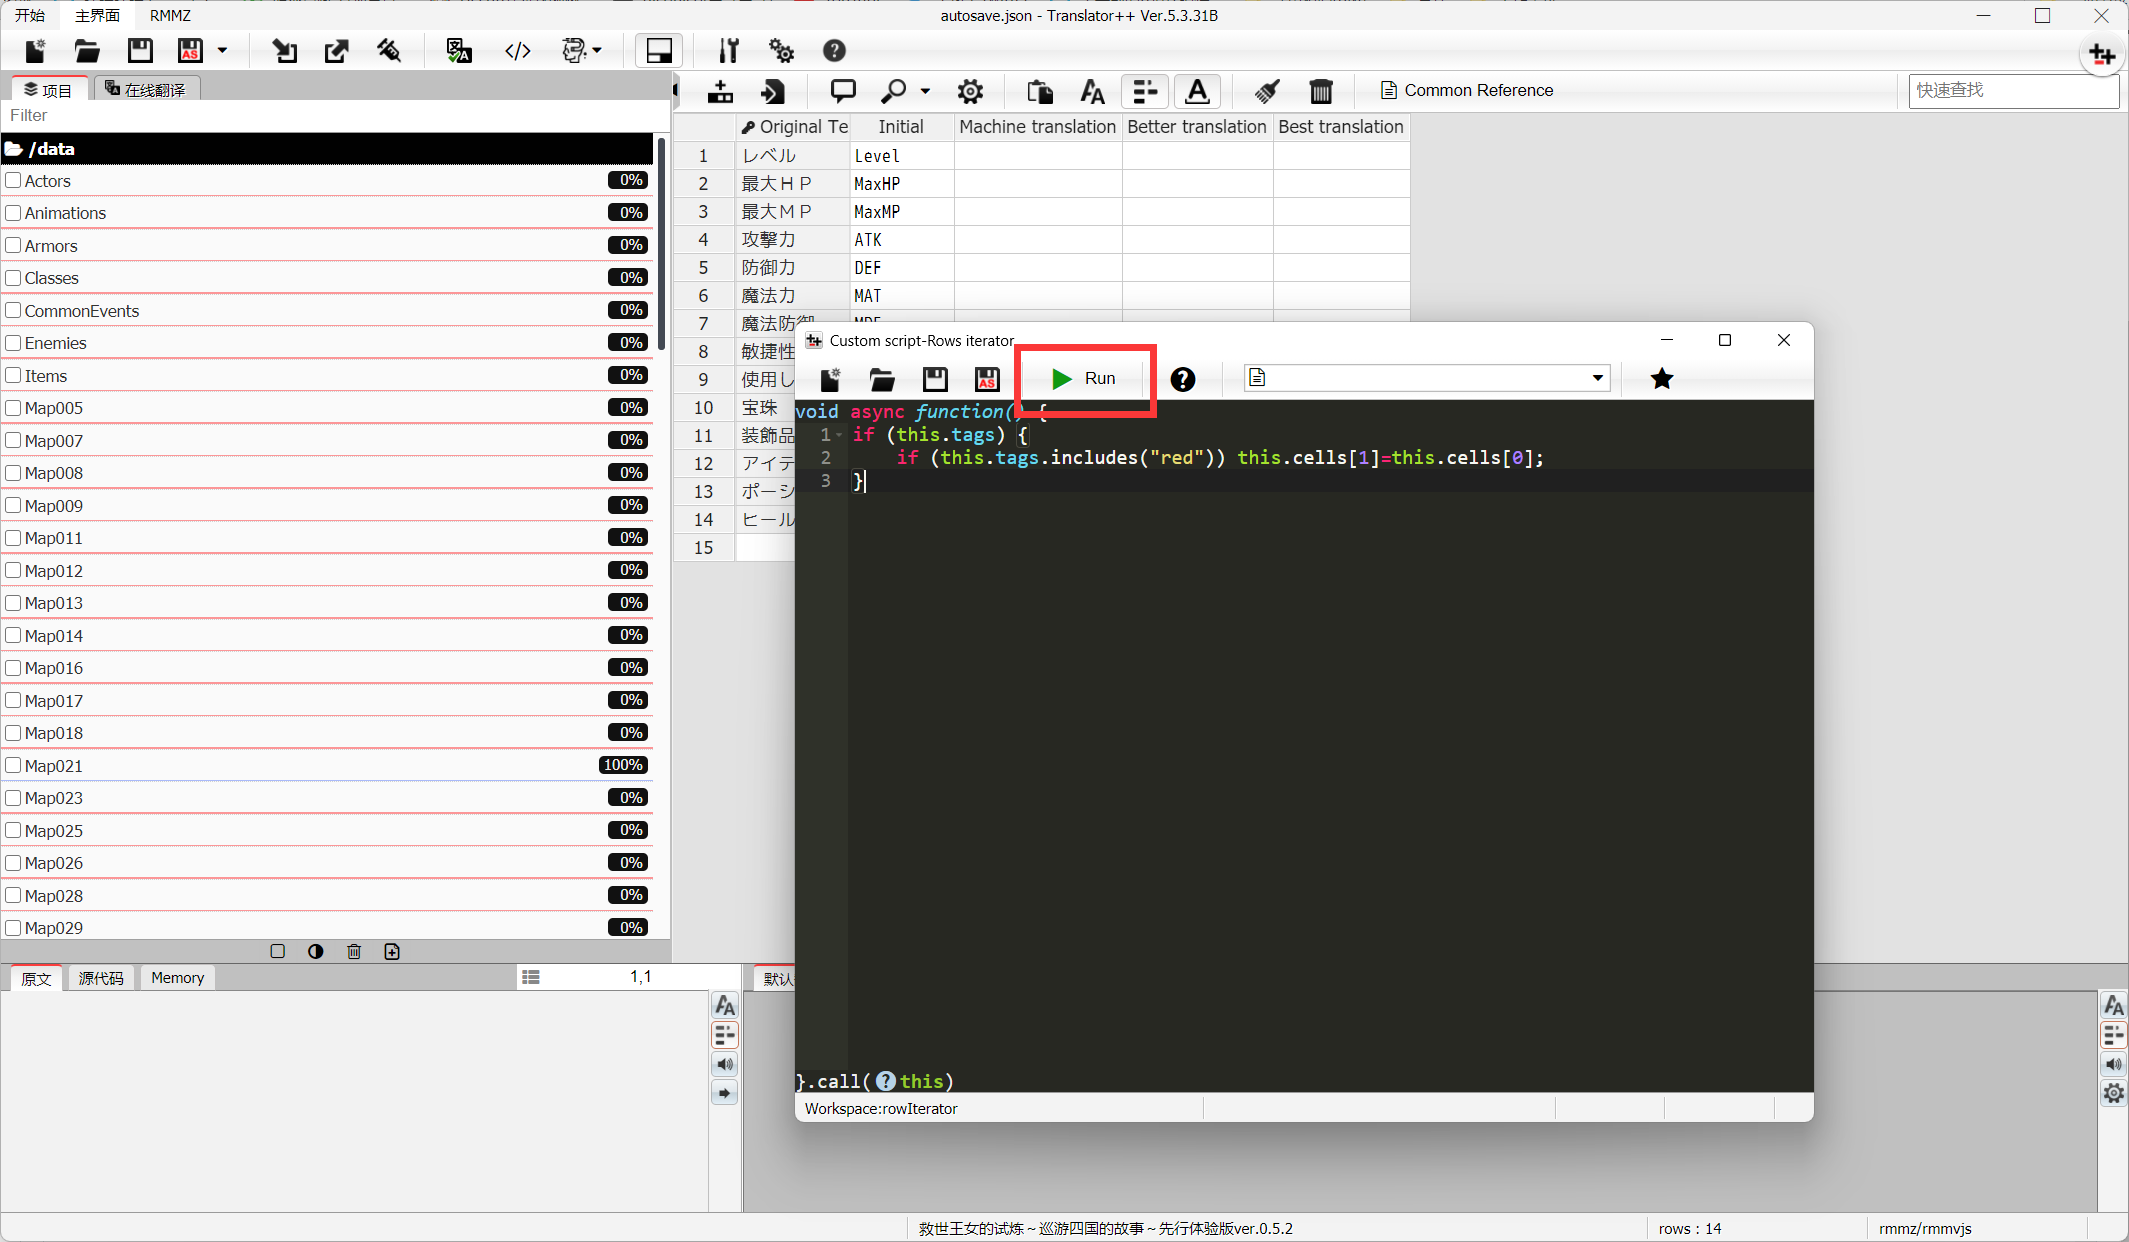Open the Save As dropdown arrow
Viewport: 2129px width, 1242px height.
[x=222, y=50]
